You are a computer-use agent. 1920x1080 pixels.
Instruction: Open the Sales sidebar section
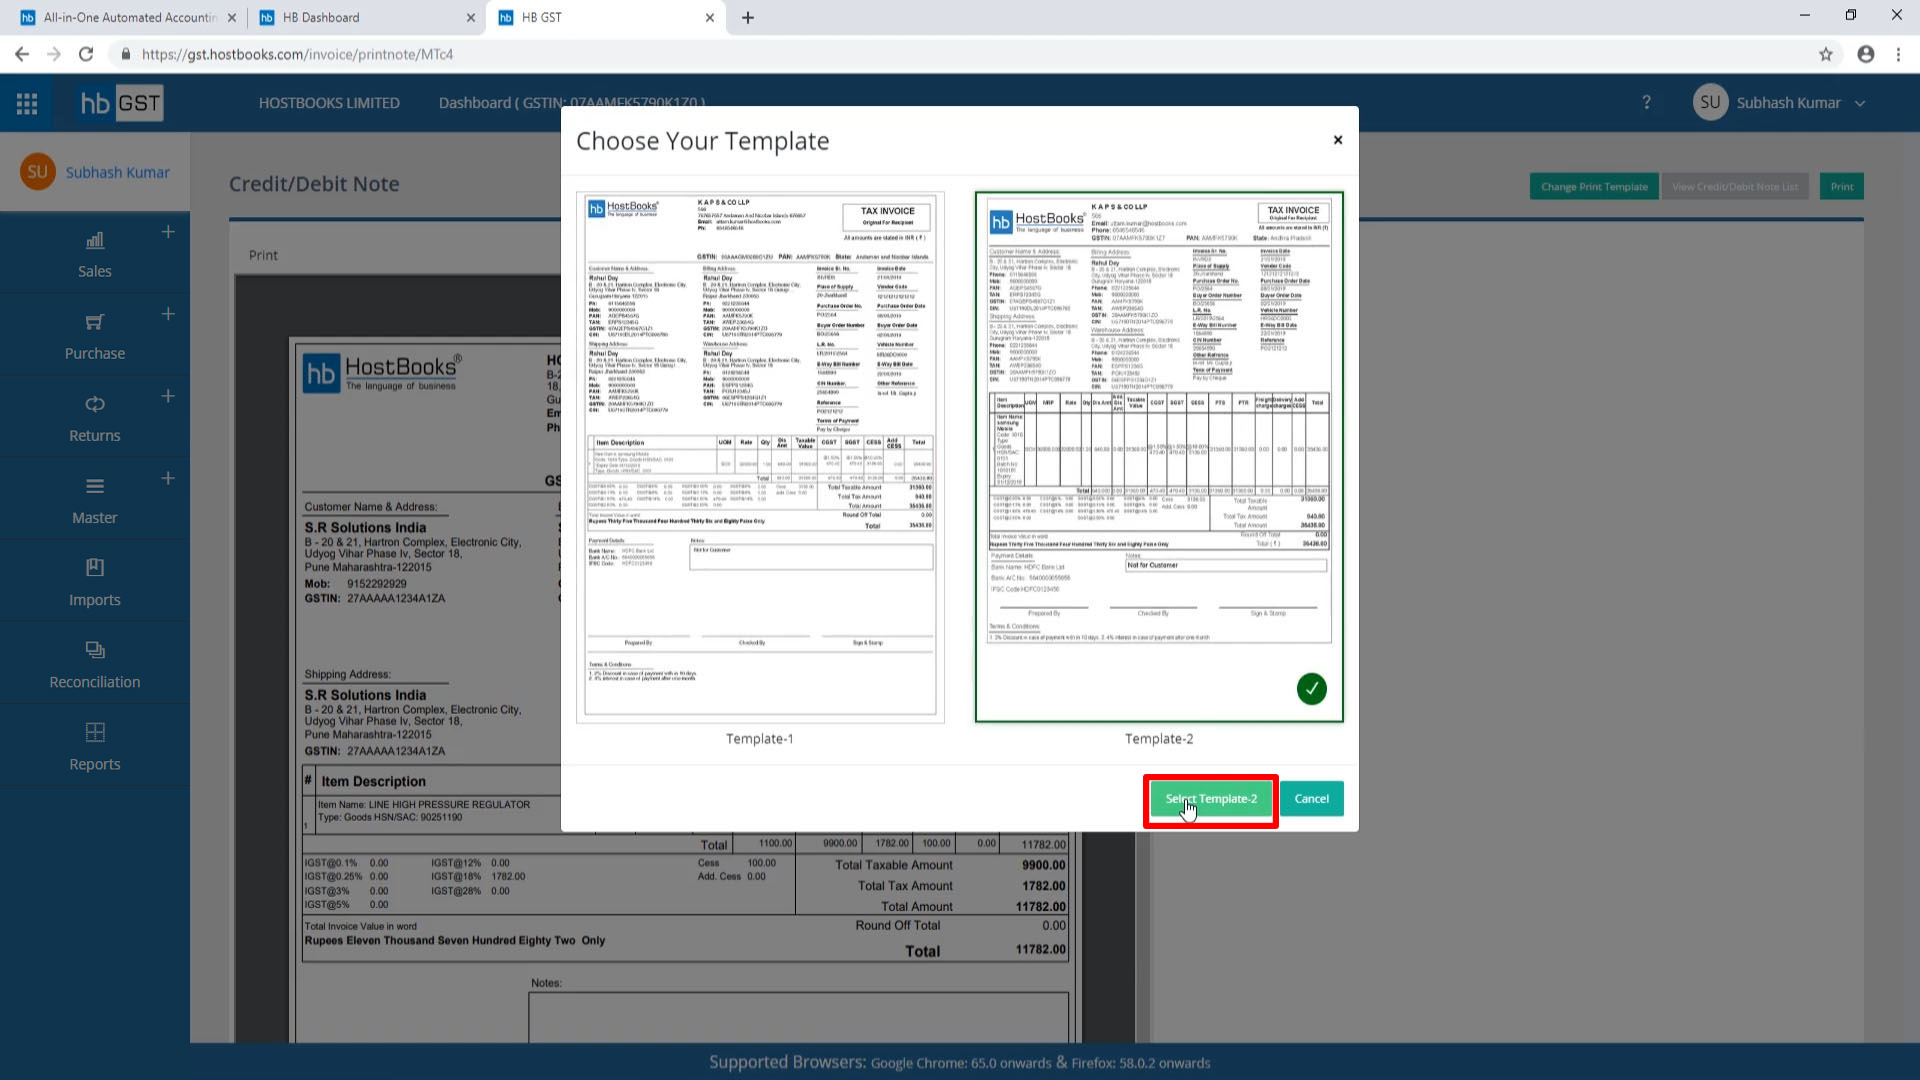click(95, 255)
